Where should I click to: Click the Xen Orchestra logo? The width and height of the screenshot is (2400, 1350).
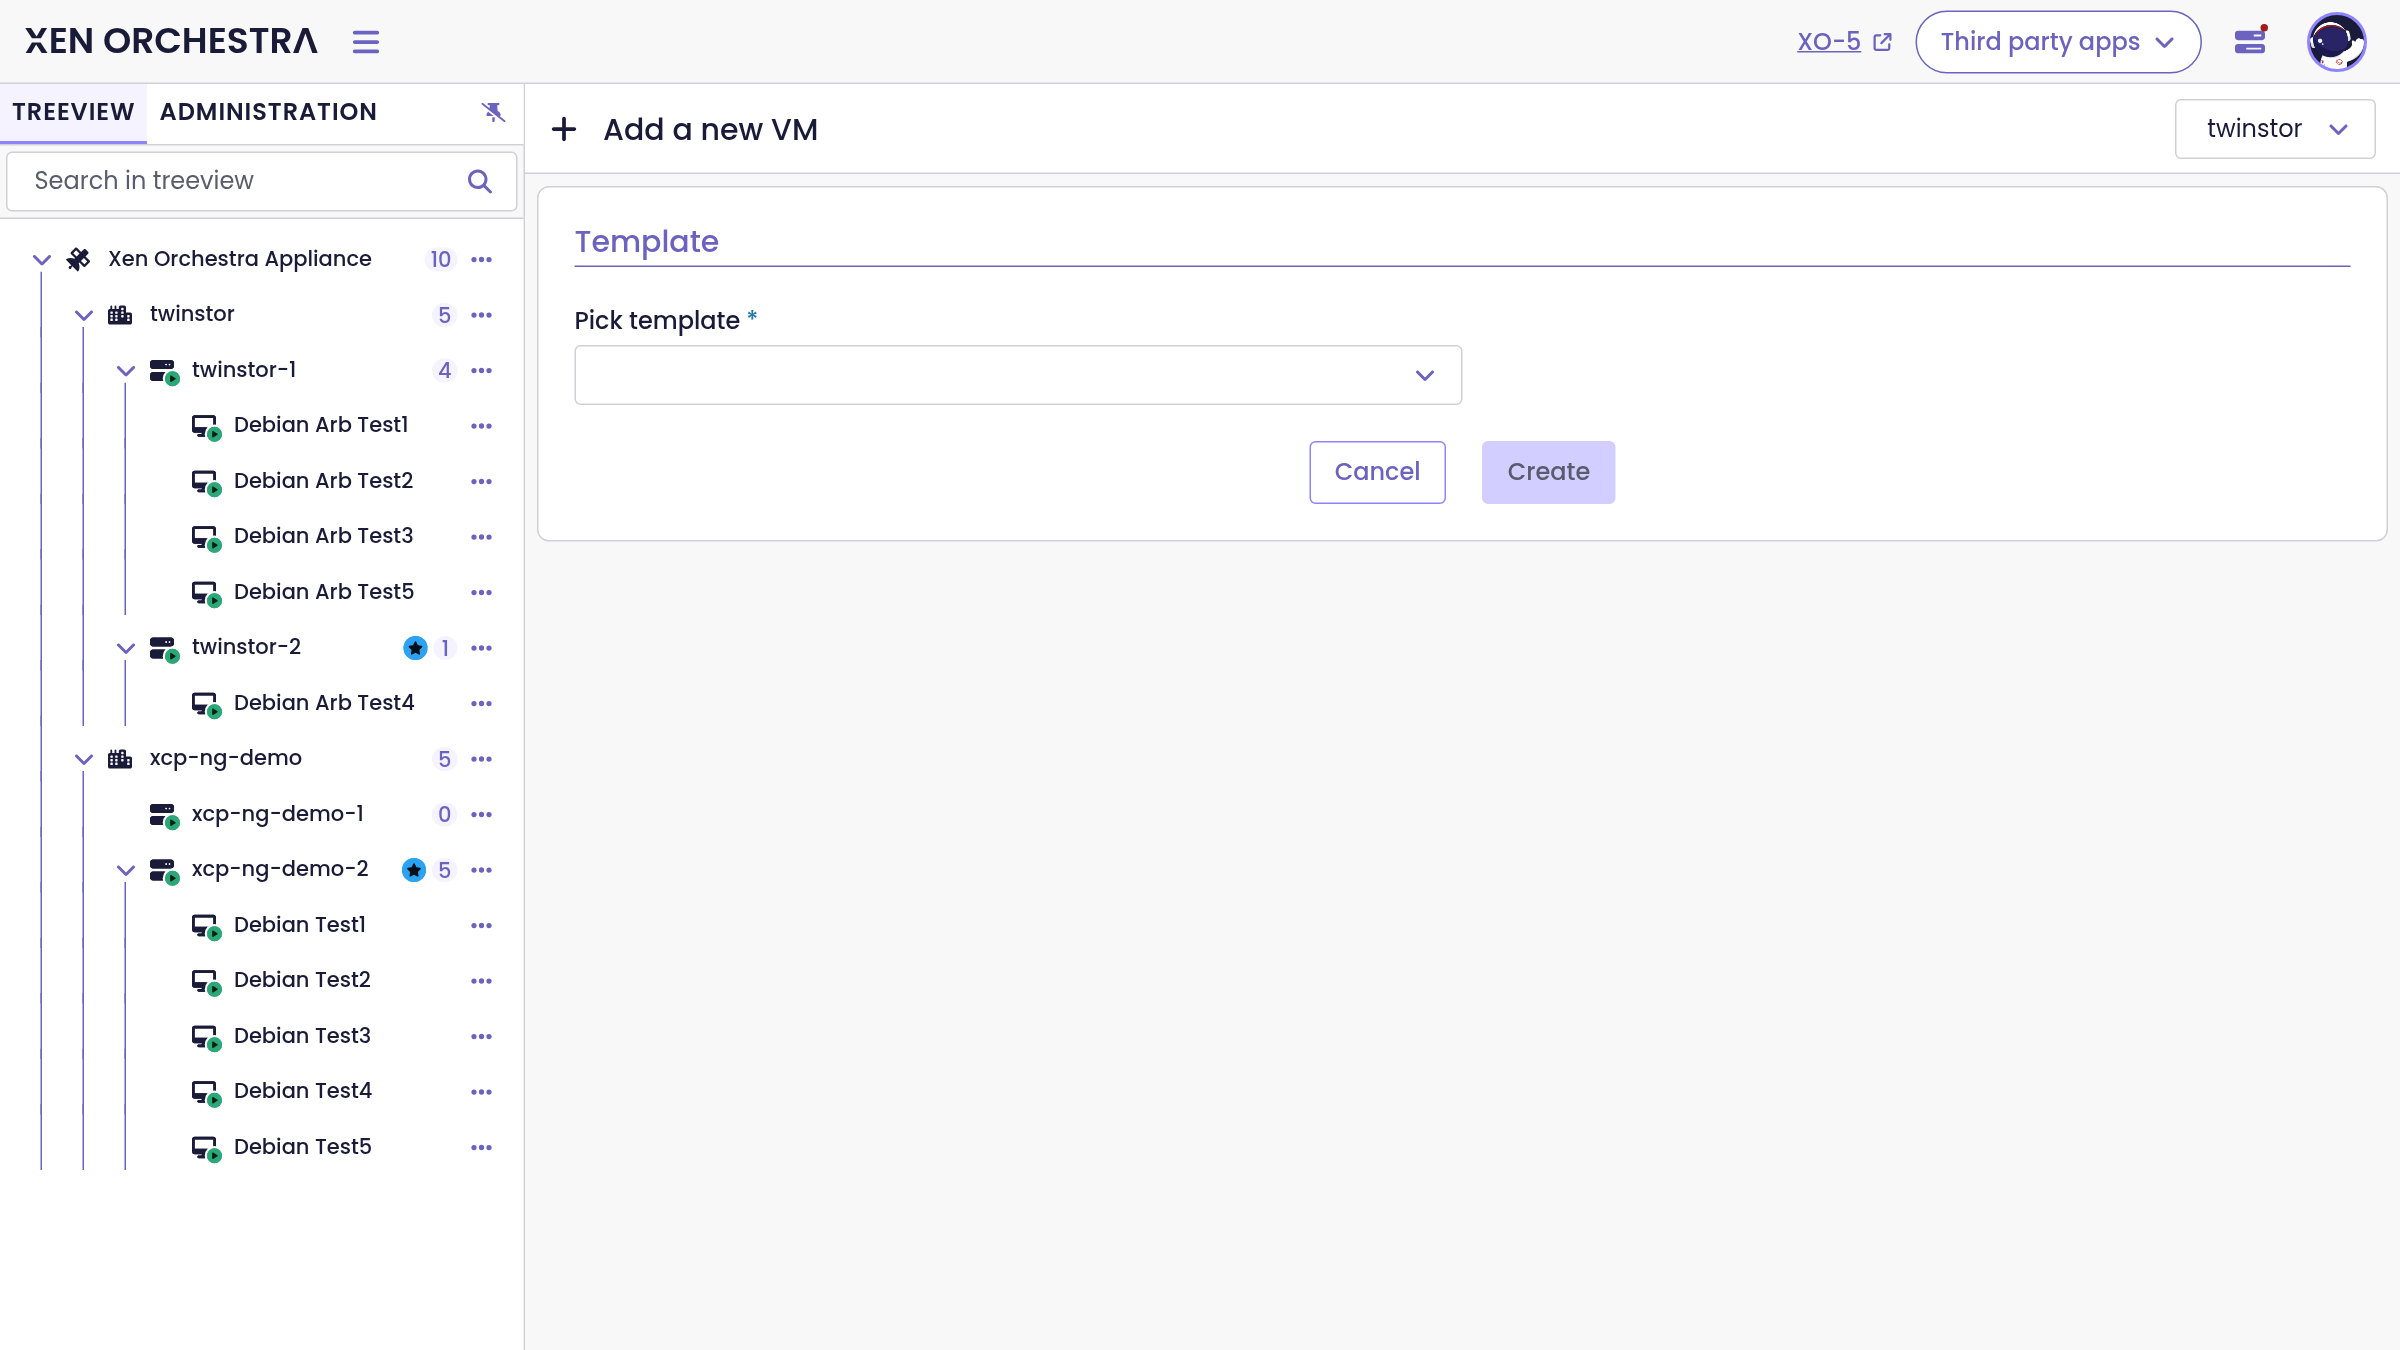coord(171,41)
